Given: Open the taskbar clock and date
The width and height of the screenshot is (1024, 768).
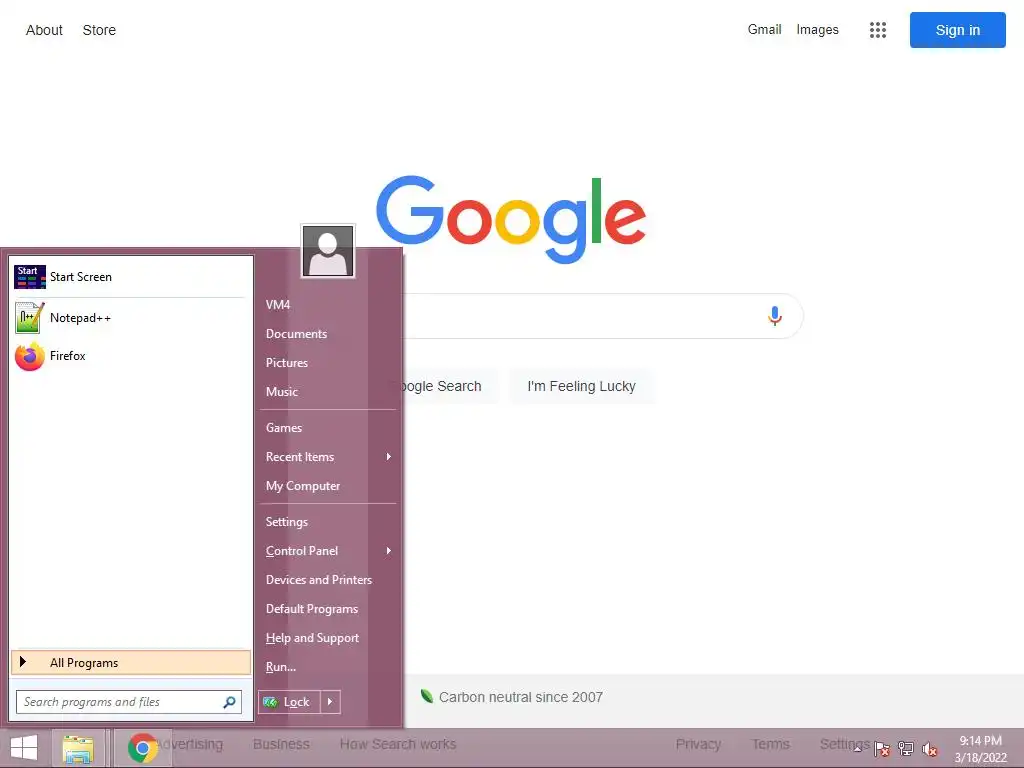Looking at the screenshot, I should point(980,749).
